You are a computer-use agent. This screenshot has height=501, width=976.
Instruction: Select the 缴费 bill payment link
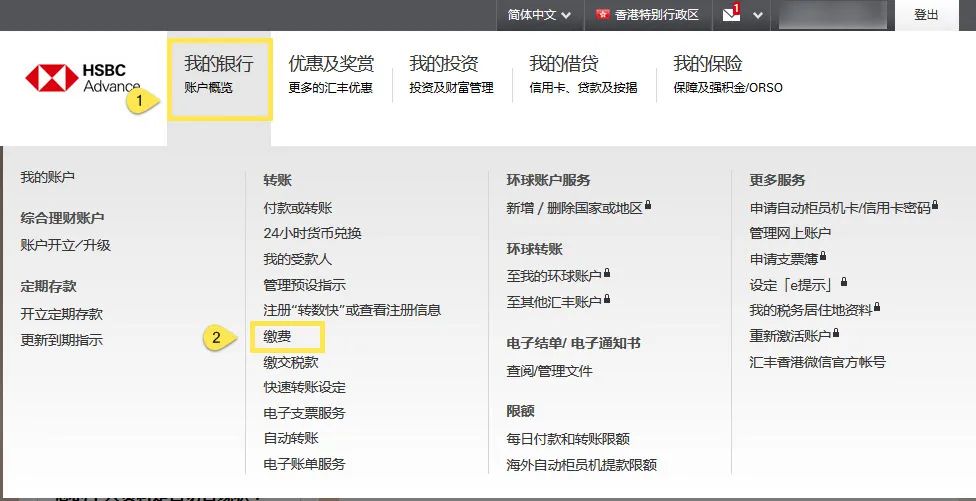(x=278, y=337)
